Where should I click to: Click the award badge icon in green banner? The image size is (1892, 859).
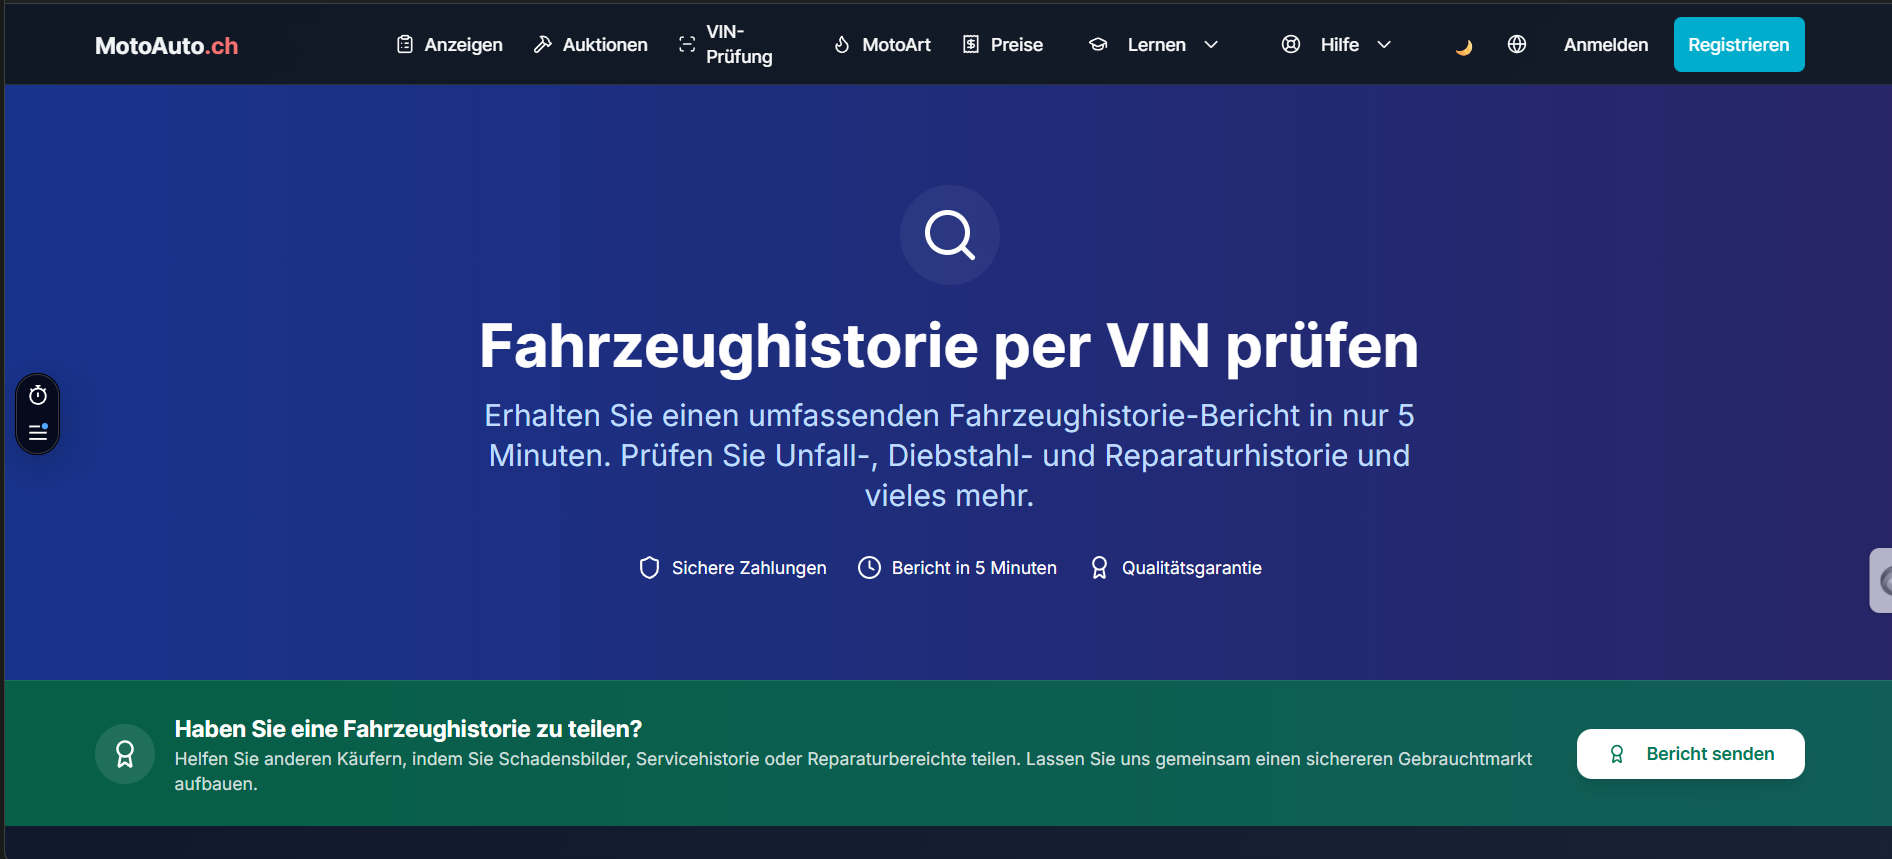click(125, 754)
